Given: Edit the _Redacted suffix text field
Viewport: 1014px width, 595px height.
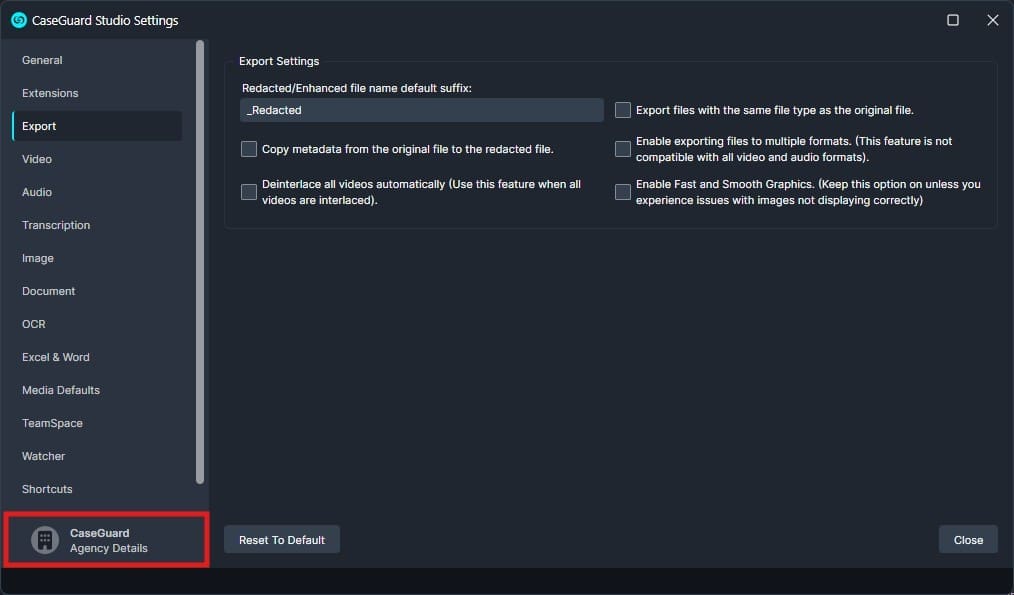Looking at the screenshot, I should (421, 110).
